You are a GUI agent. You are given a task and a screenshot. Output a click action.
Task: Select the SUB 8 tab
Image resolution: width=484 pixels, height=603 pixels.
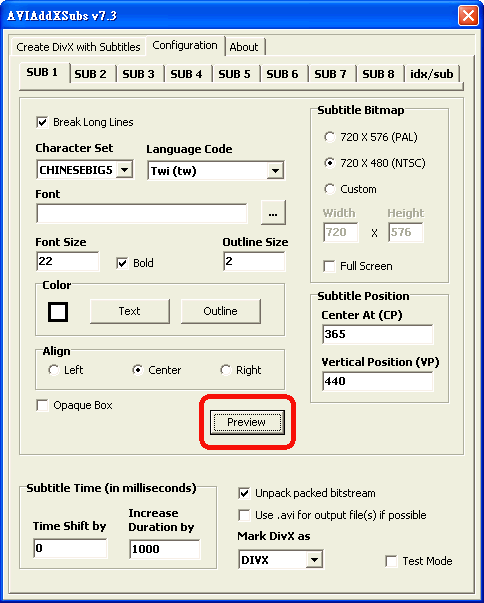coord(379,74)
